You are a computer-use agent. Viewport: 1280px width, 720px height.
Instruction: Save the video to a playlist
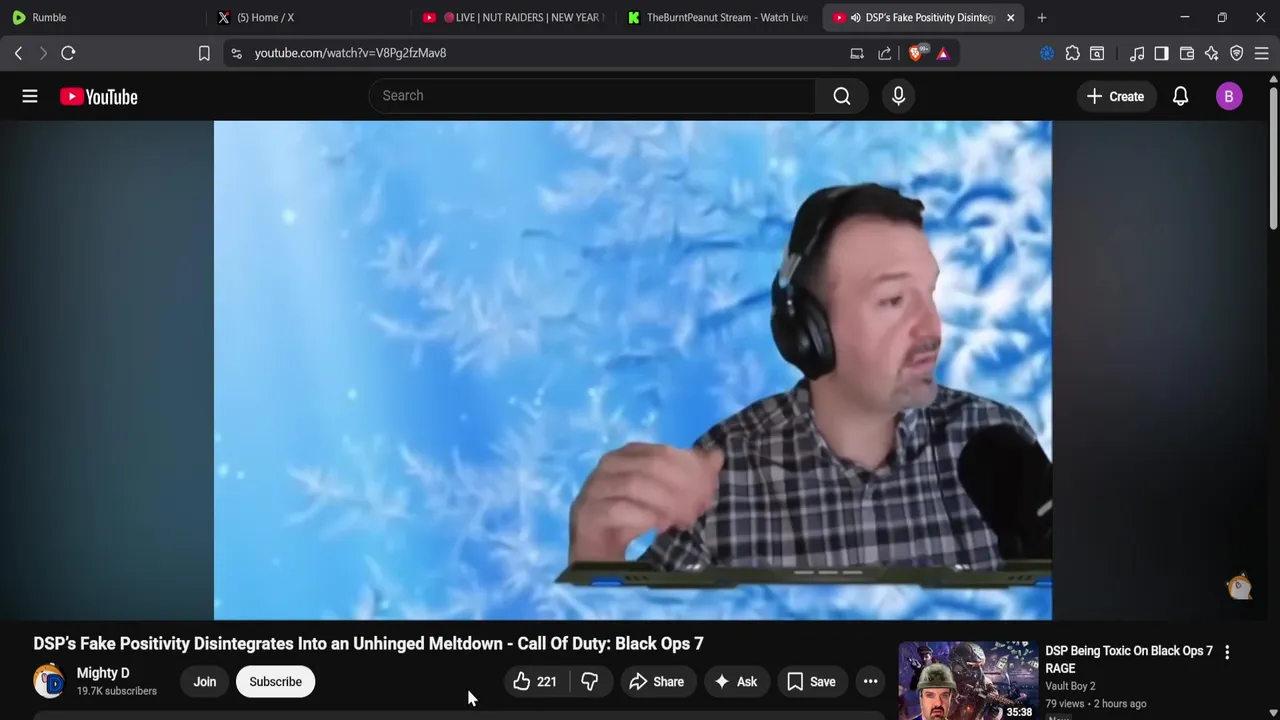(x=811, y=682)
